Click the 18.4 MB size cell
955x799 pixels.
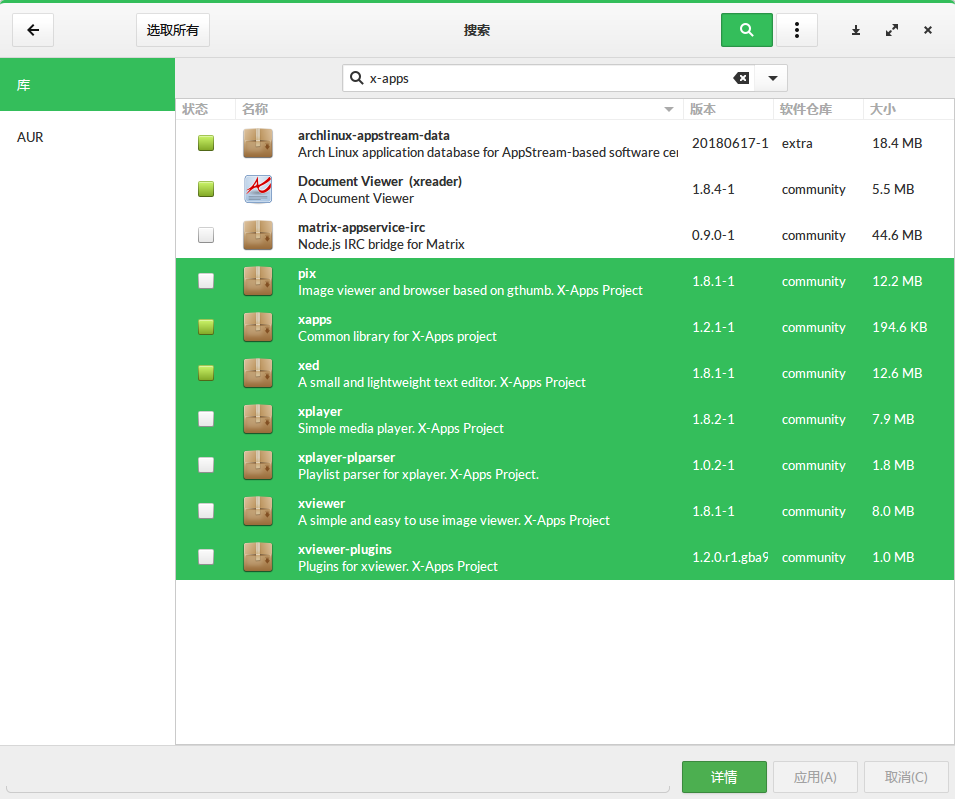897,143
